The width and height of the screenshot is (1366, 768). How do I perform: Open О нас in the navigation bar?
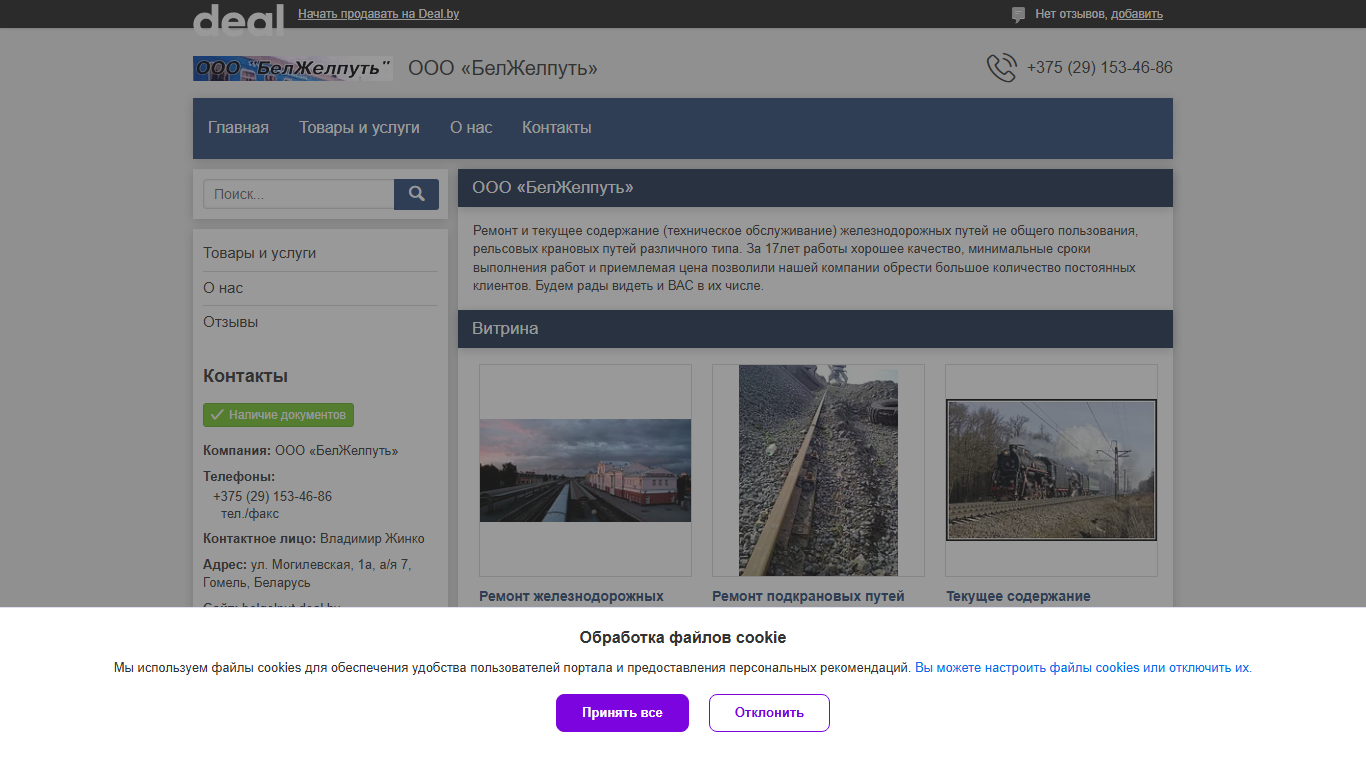point(471,128)
